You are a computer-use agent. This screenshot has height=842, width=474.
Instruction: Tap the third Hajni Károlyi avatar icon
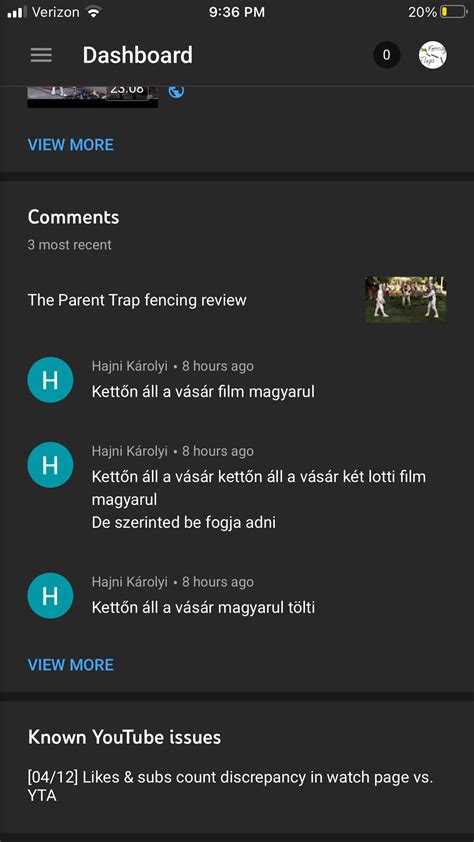coord(50,596)
